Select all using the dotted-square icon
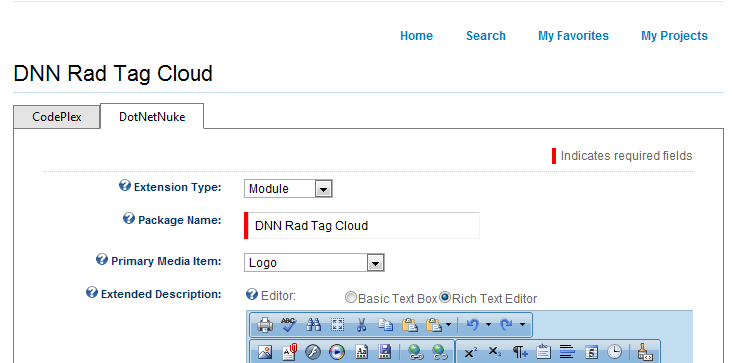Image resolution: width=732 pixels, height=363 pixels. [338, 324]
